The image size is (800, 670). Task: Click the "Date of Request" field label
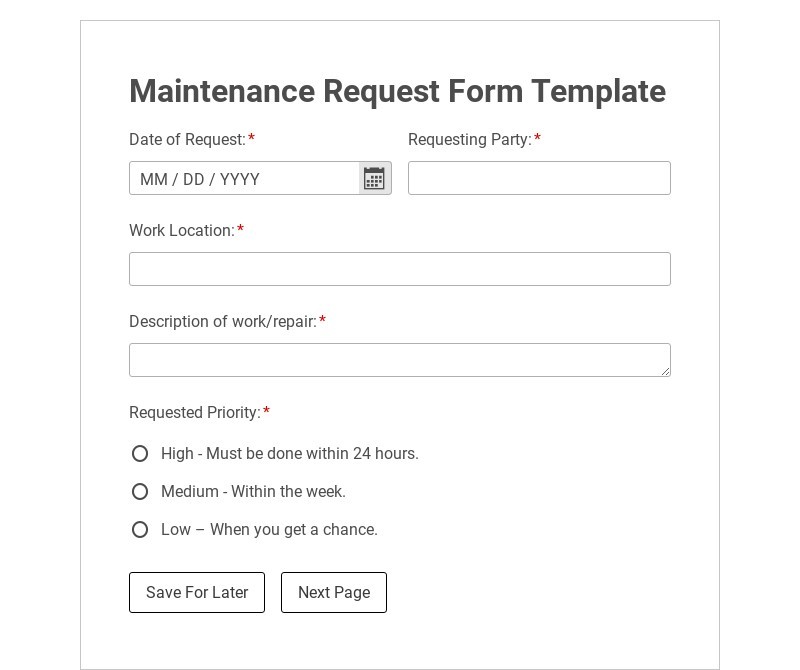pyautogui.click(x=187, y=140)
